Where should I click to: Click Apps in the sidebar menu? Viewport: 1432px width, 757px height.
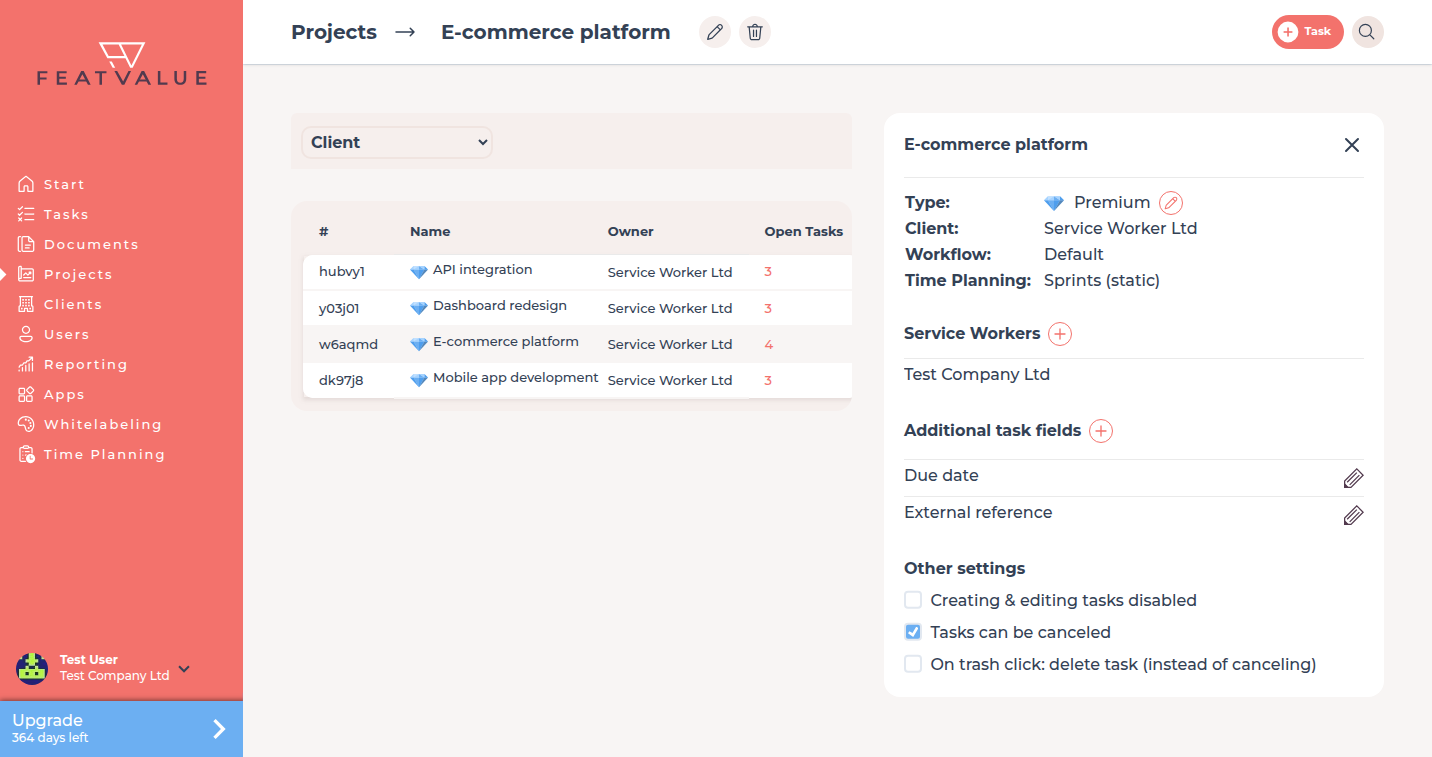point(64,394)
